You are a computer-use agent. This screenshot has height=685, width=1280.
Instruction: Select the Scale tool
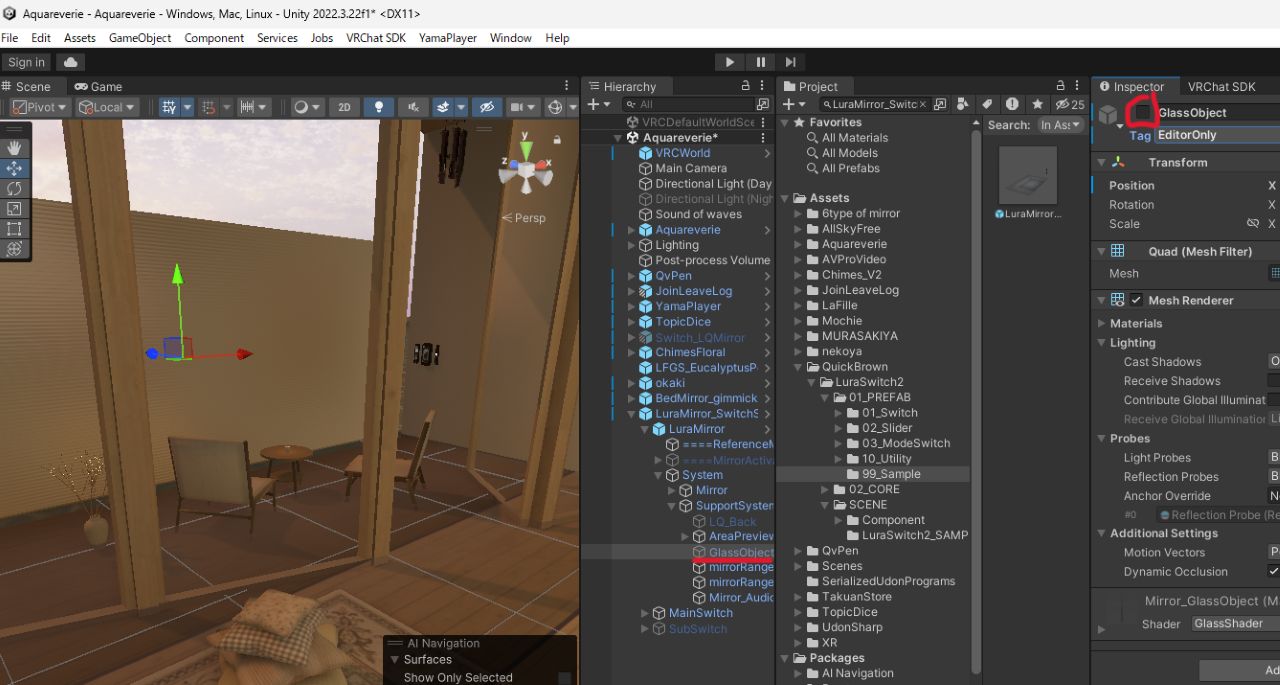(14, 208)
